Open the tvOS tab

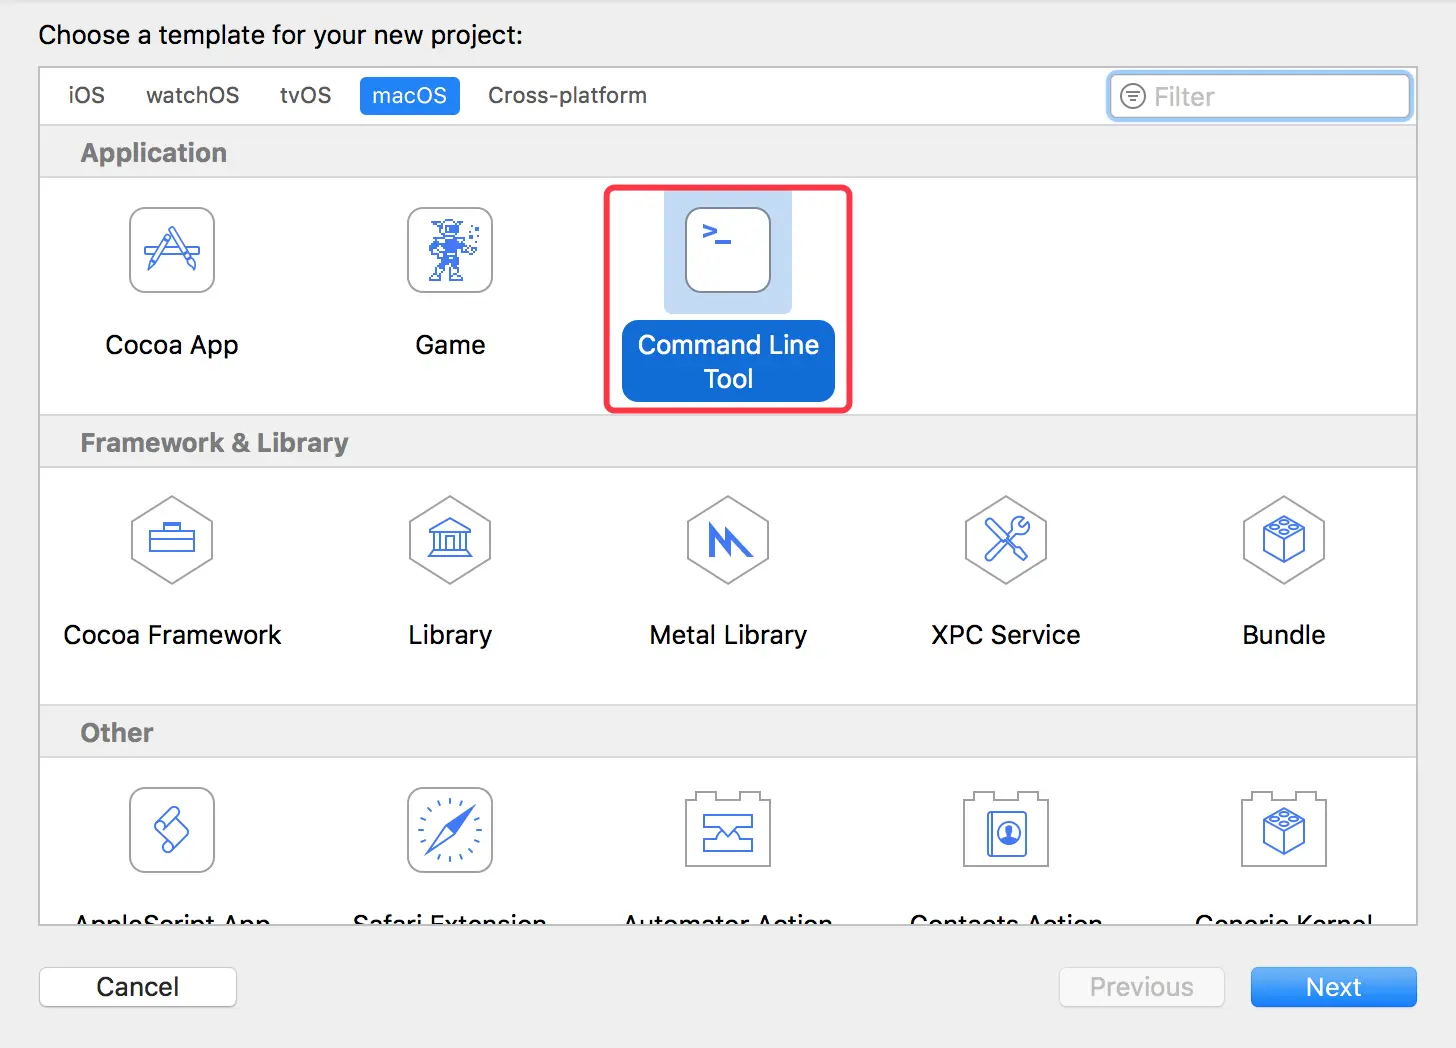click(x=305, y=95)
